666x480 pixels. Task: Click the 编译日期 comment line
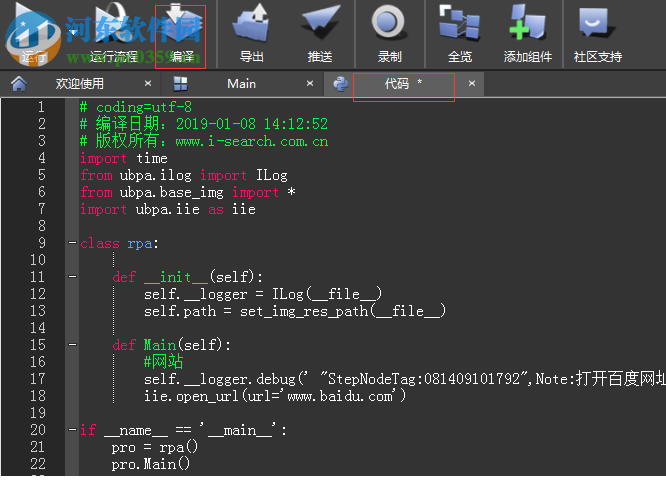204,124
